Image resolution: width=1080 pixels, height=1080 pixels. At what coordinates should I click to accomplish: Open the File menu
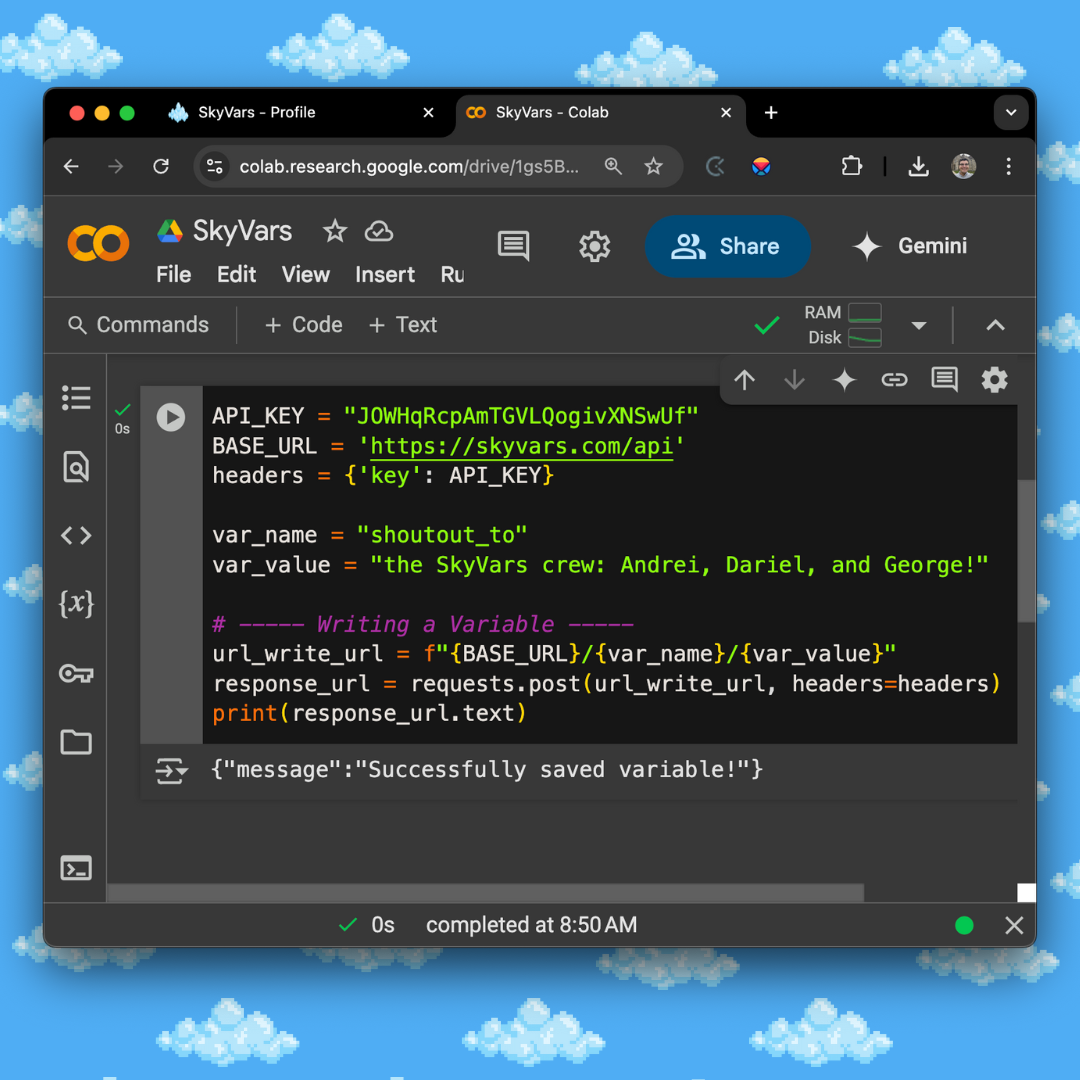click(173, 275)
